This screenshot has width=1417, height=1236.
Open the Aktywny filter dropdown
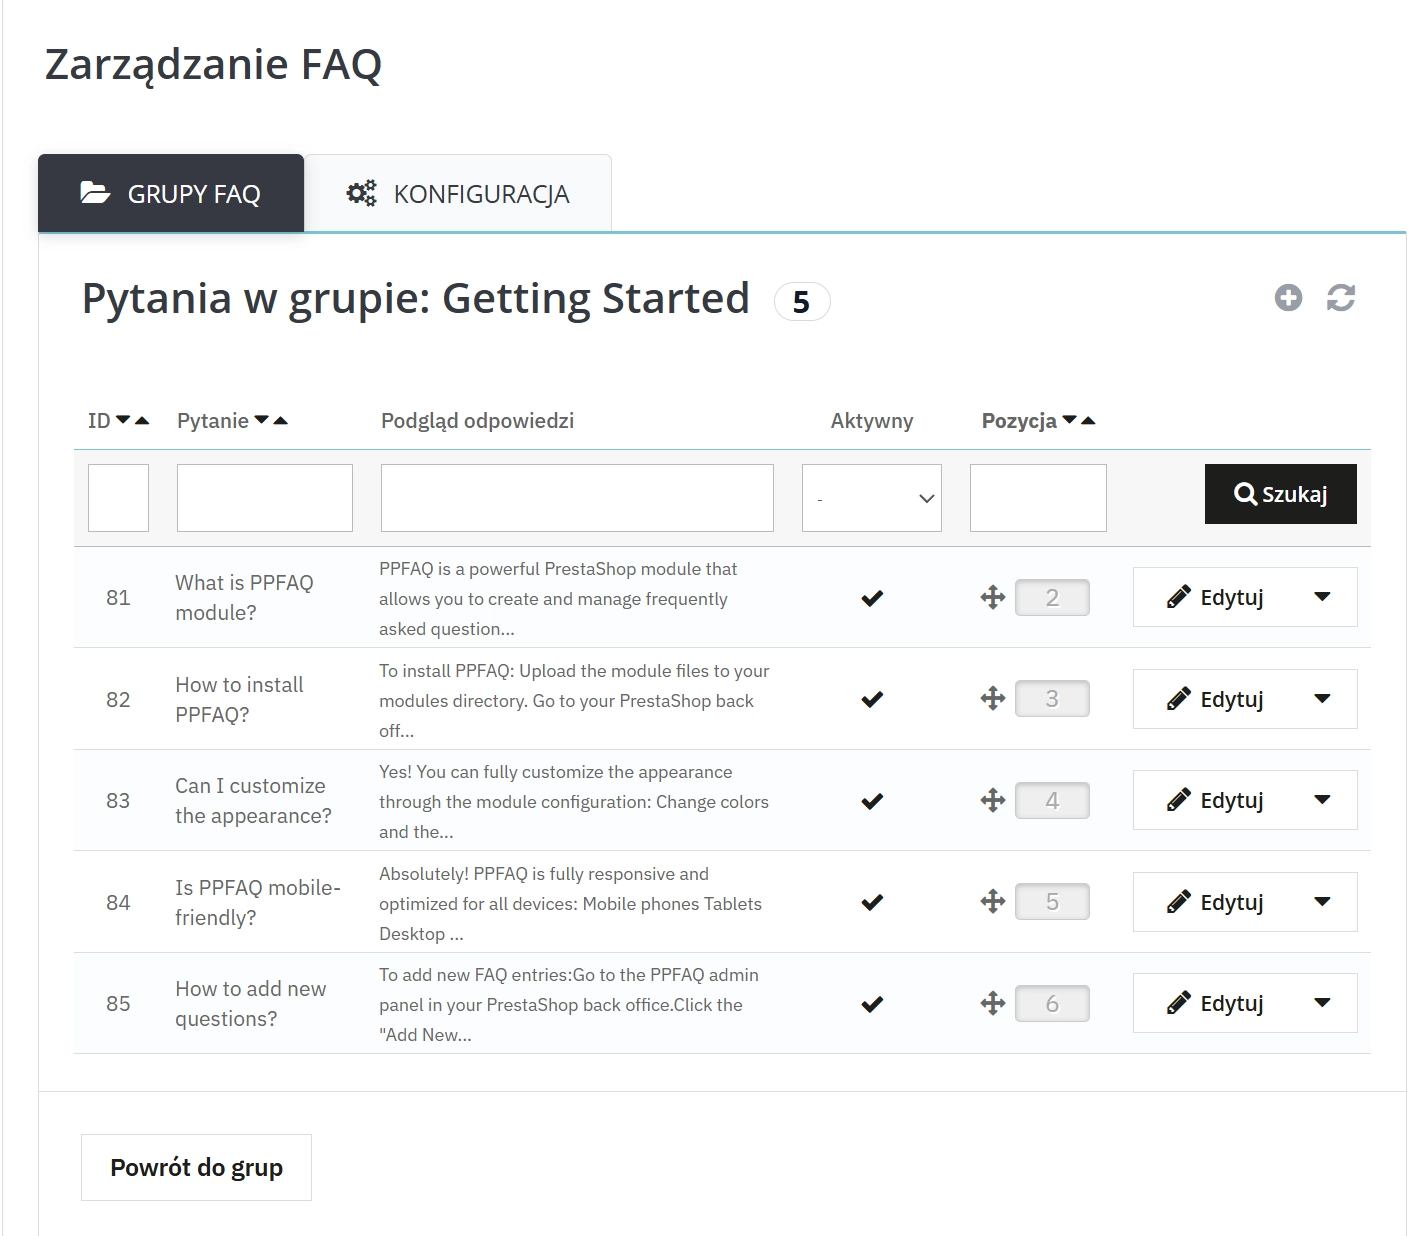coord(871,497)
